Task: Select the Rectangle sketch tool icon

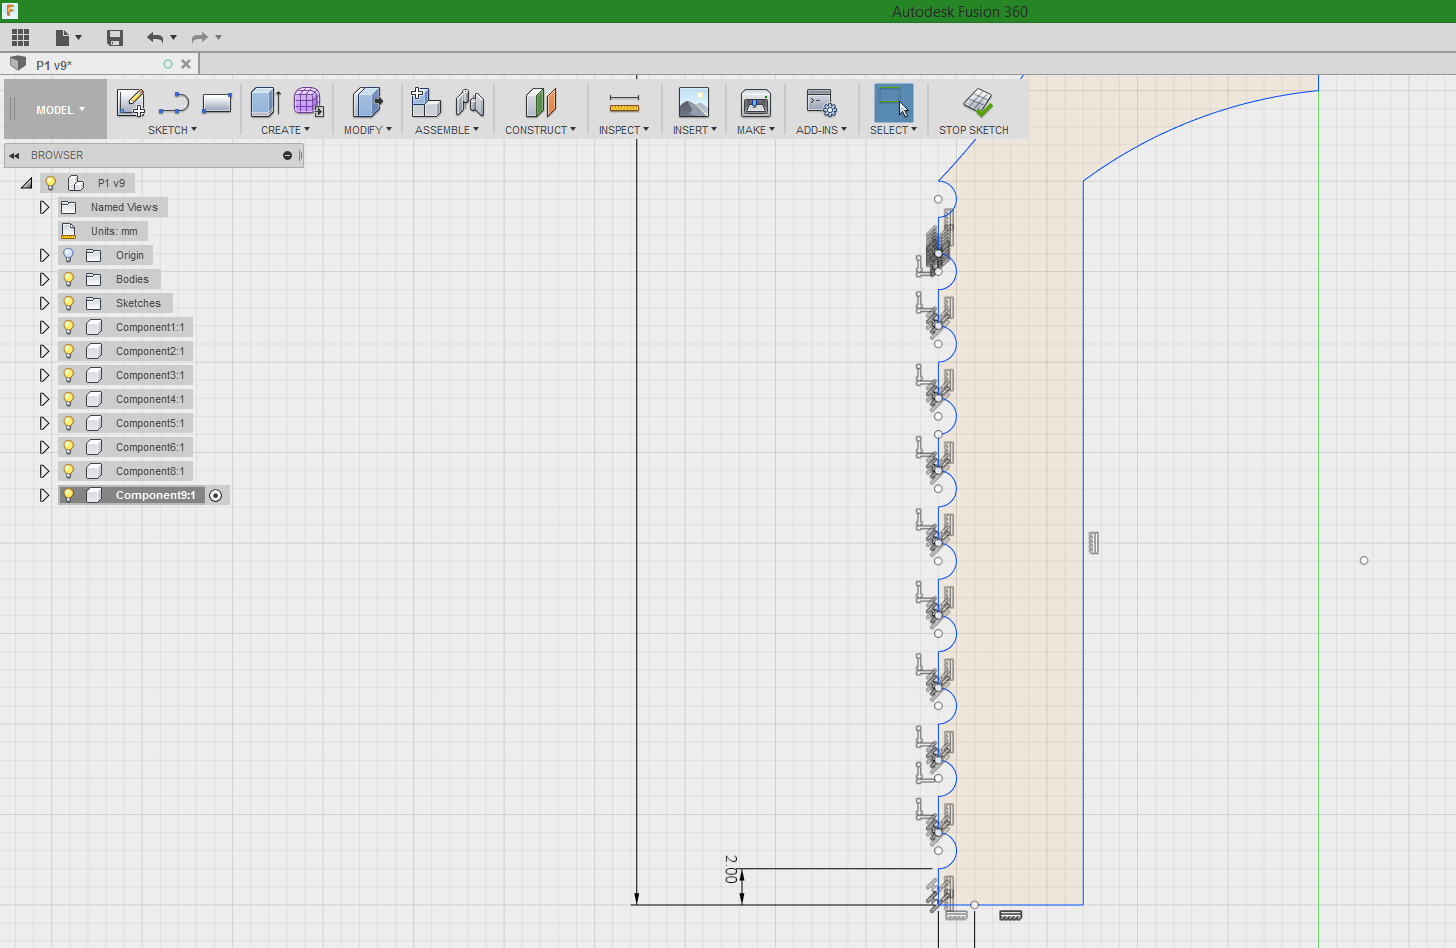Action: point(216,103)
